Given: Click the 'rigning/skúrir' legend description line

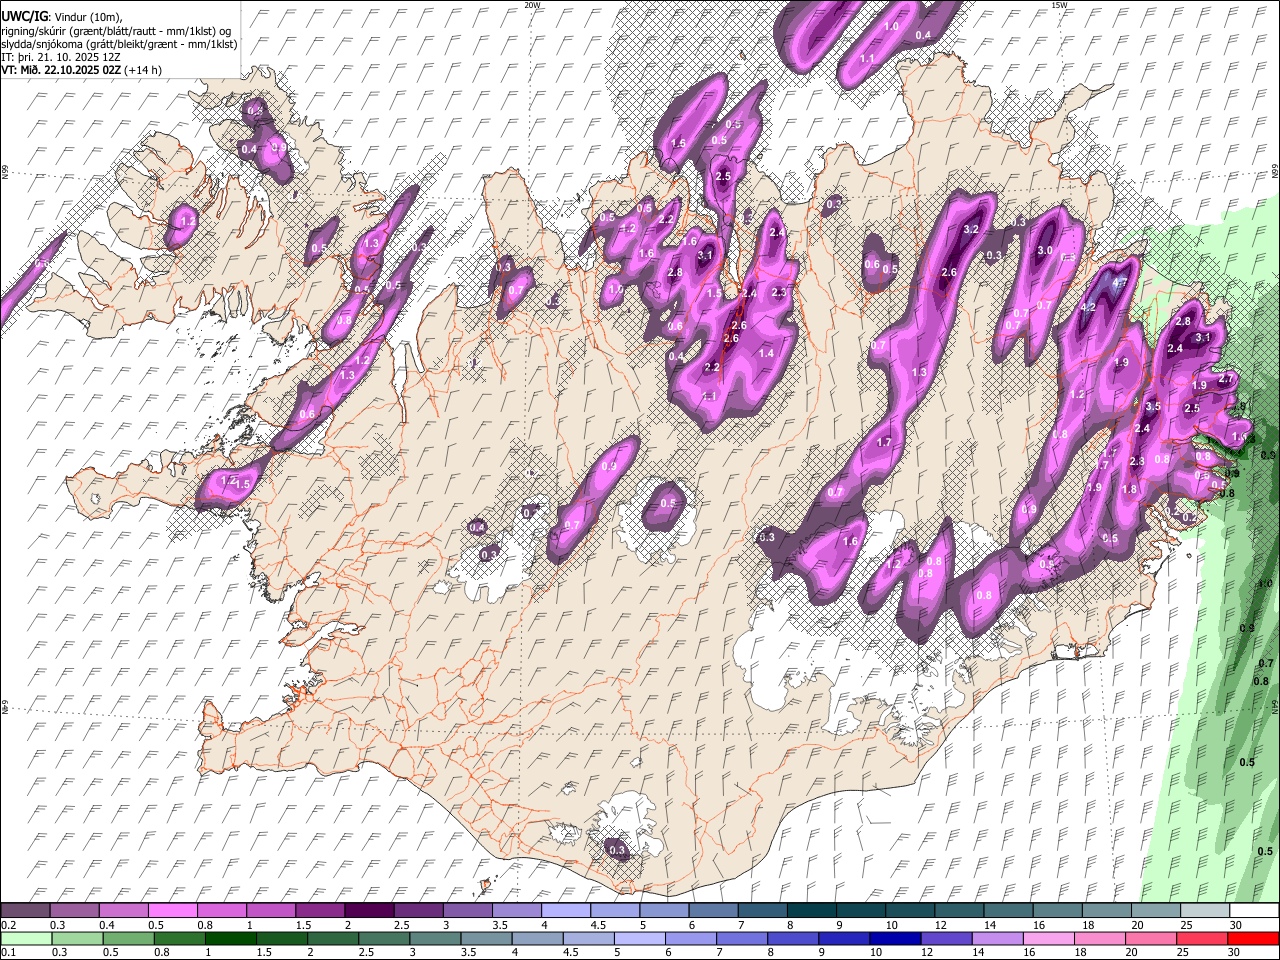Looking at the screenshot, I should 118,30.
